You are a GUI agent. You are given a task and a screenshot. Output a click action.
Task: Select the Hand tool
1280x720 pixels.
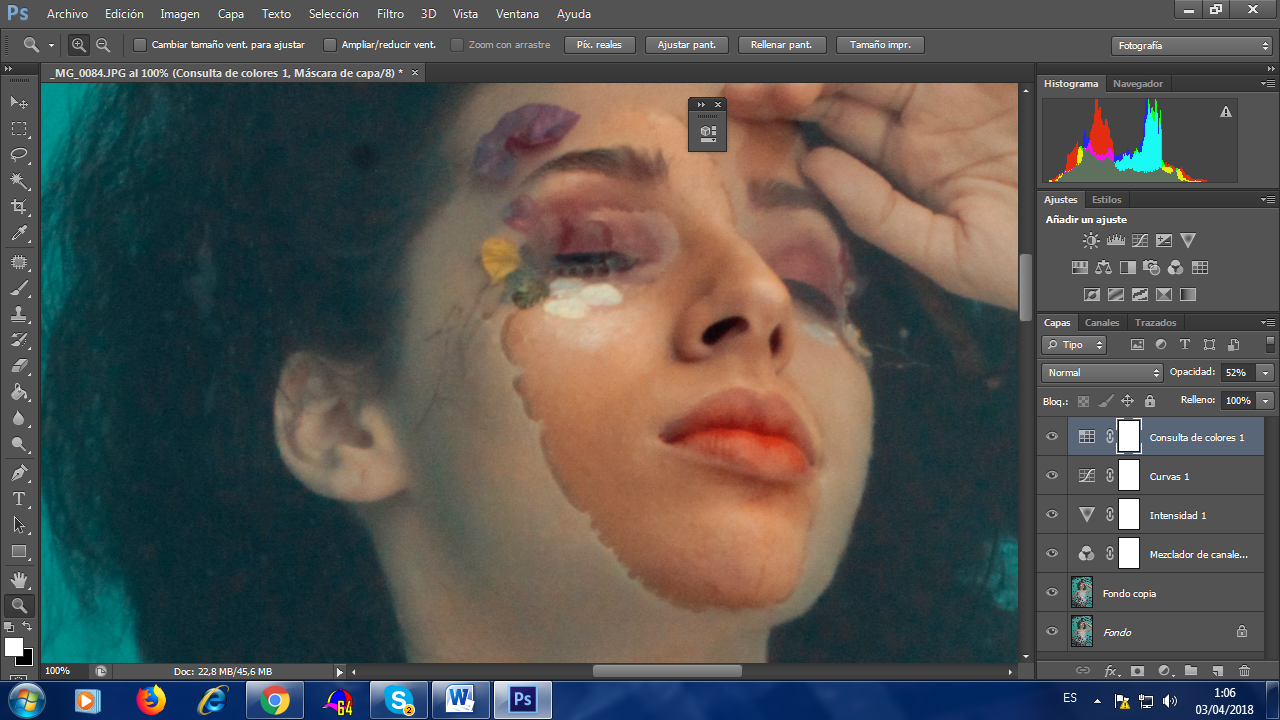pos(19,579)
